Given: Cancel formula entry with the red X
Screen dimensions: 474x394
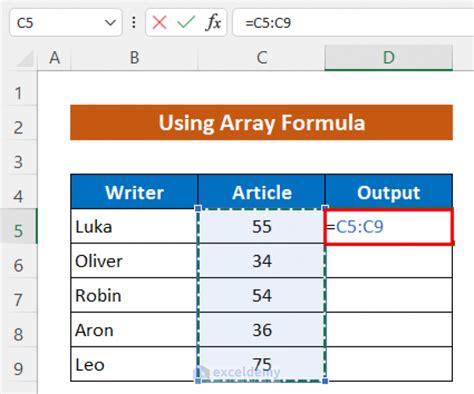Looking at the screenshot, I should (159, 23).
